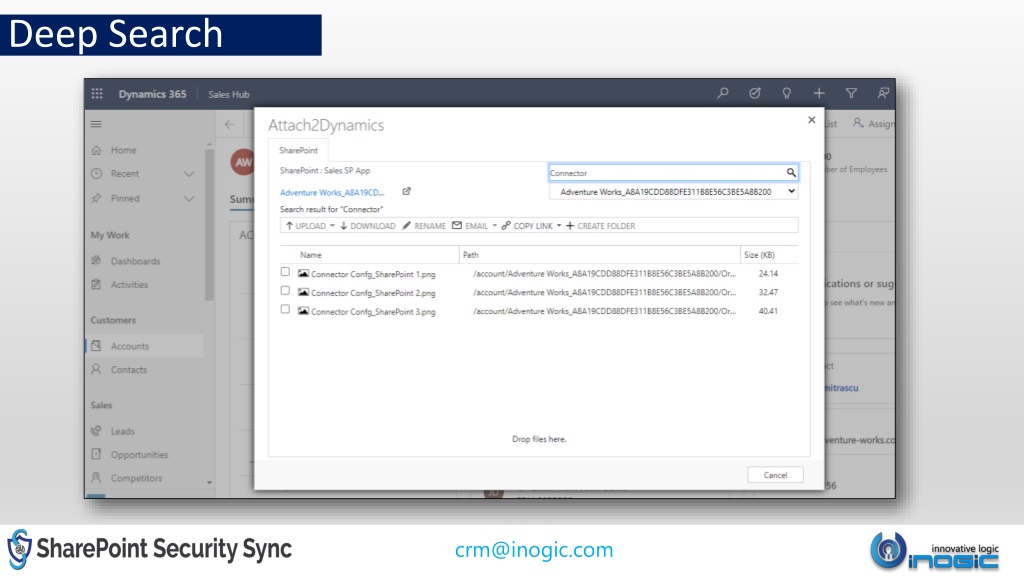Open the Adventure Works folder dropdown

click(x=673, y=191)
